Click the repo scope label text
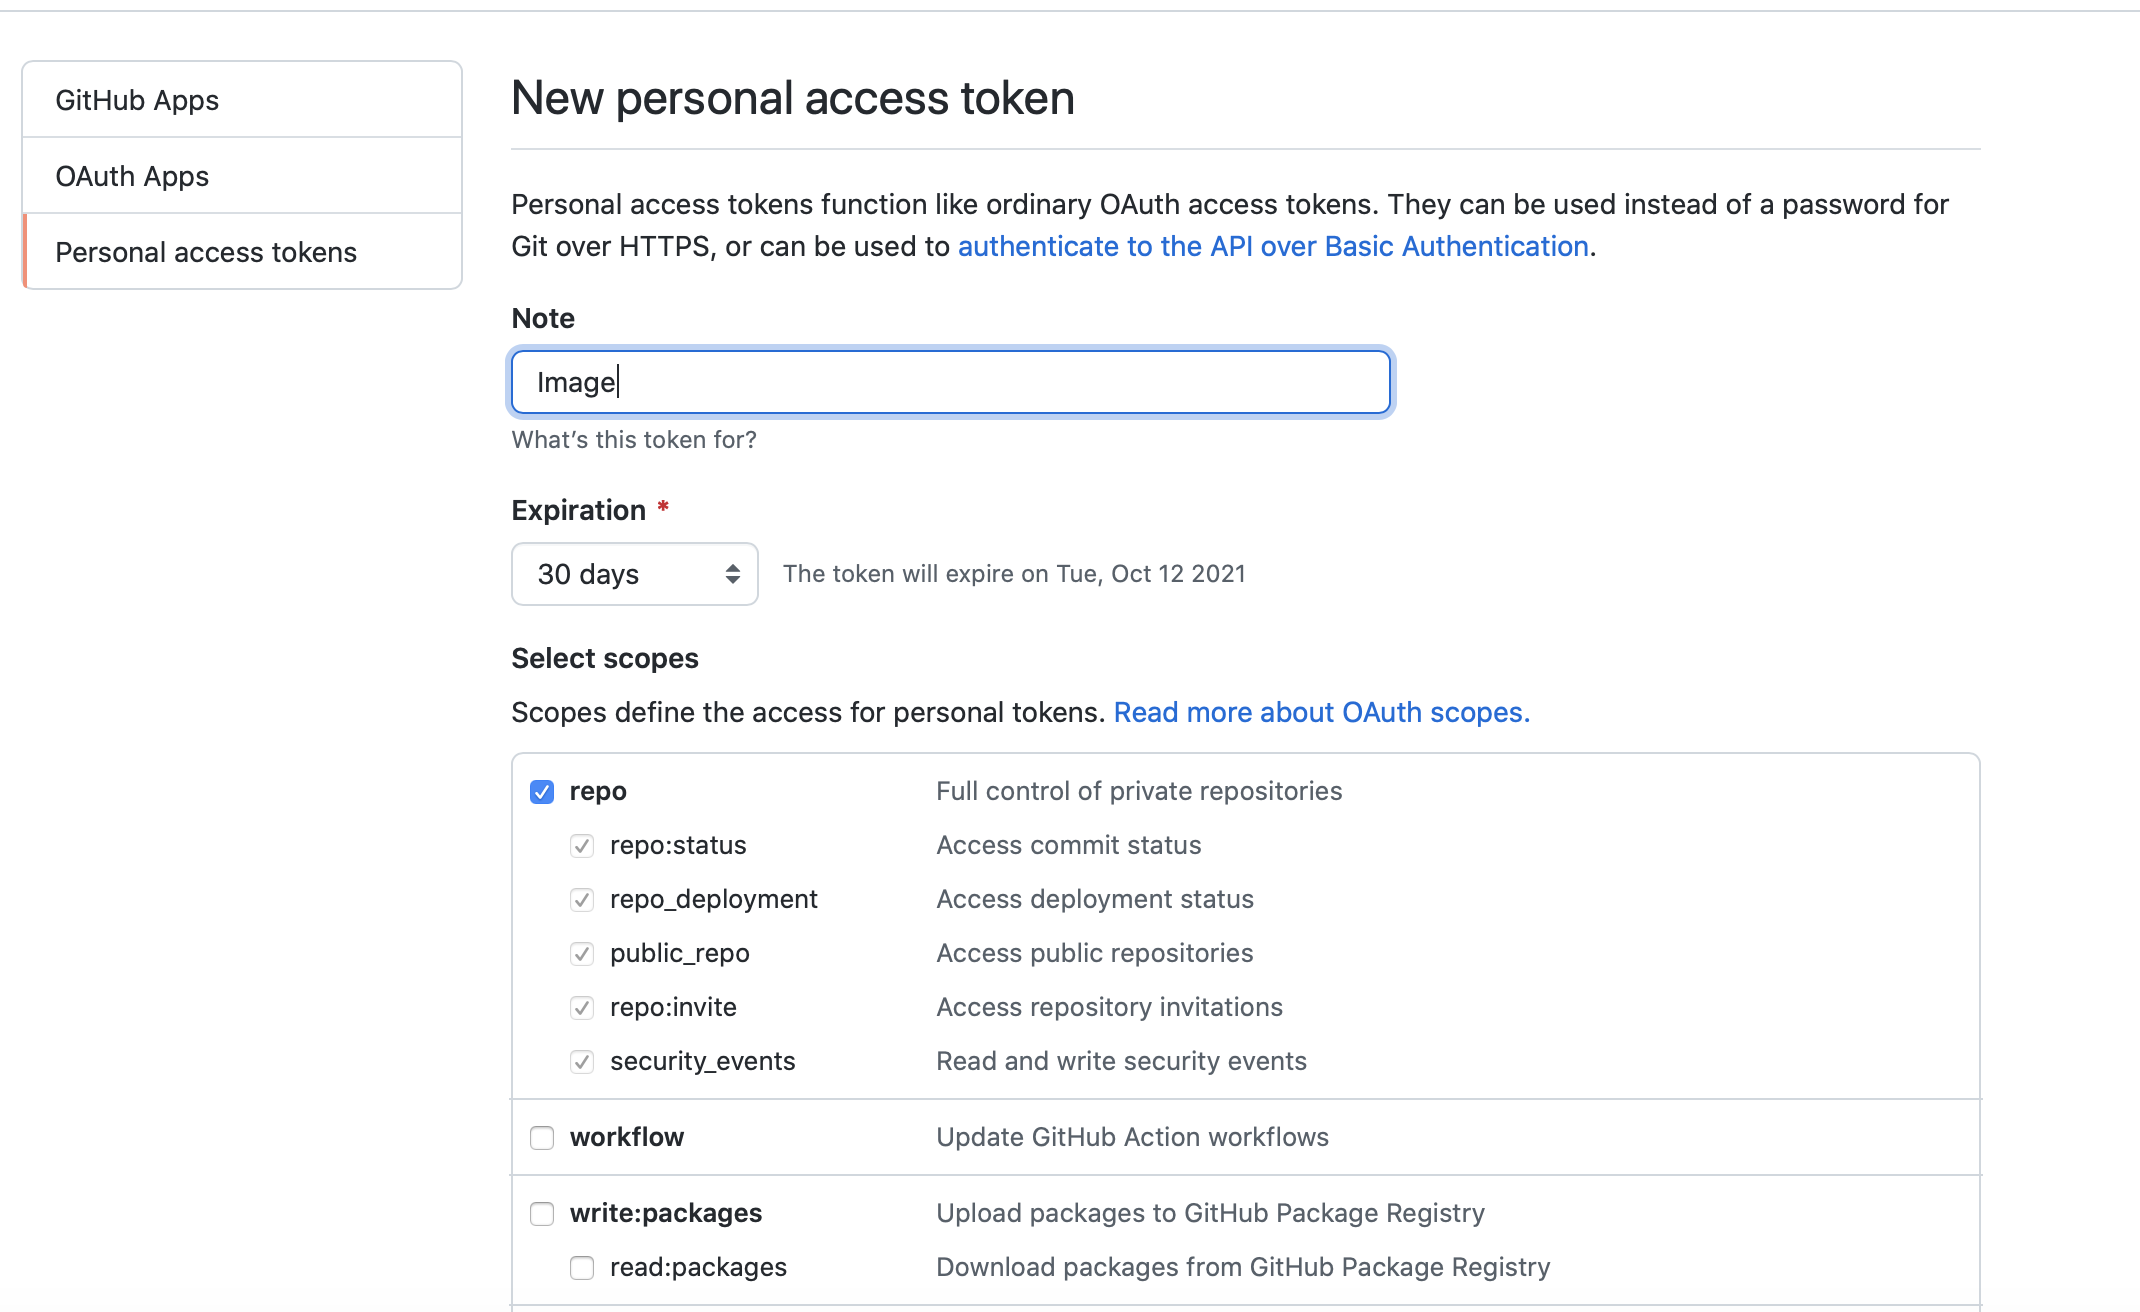 point(598,791)
